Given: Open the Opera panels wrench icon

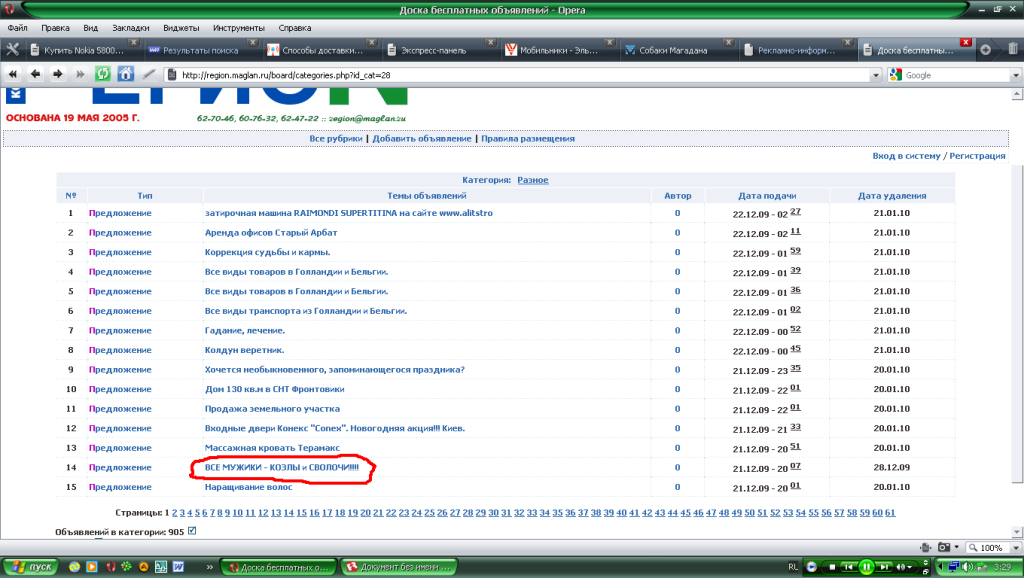Looking at the screenshot, I should [x=13, y=49].
